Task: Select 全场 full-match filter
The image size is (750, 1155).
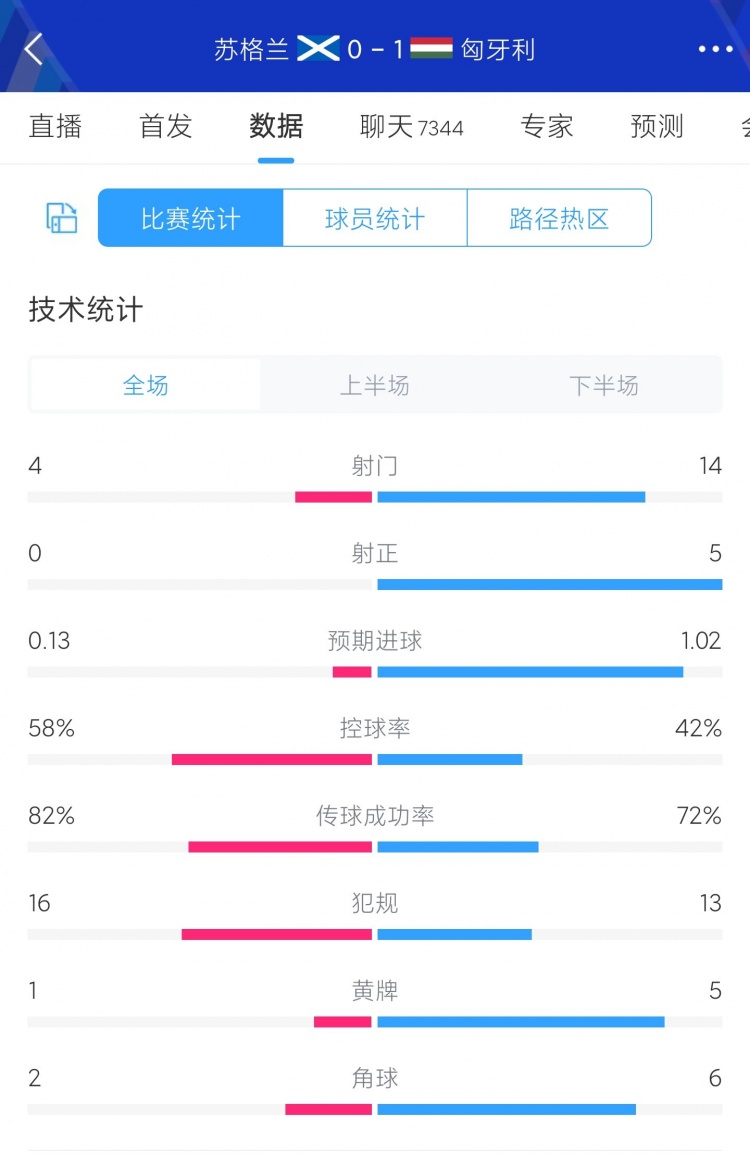Action: point(146,385)
